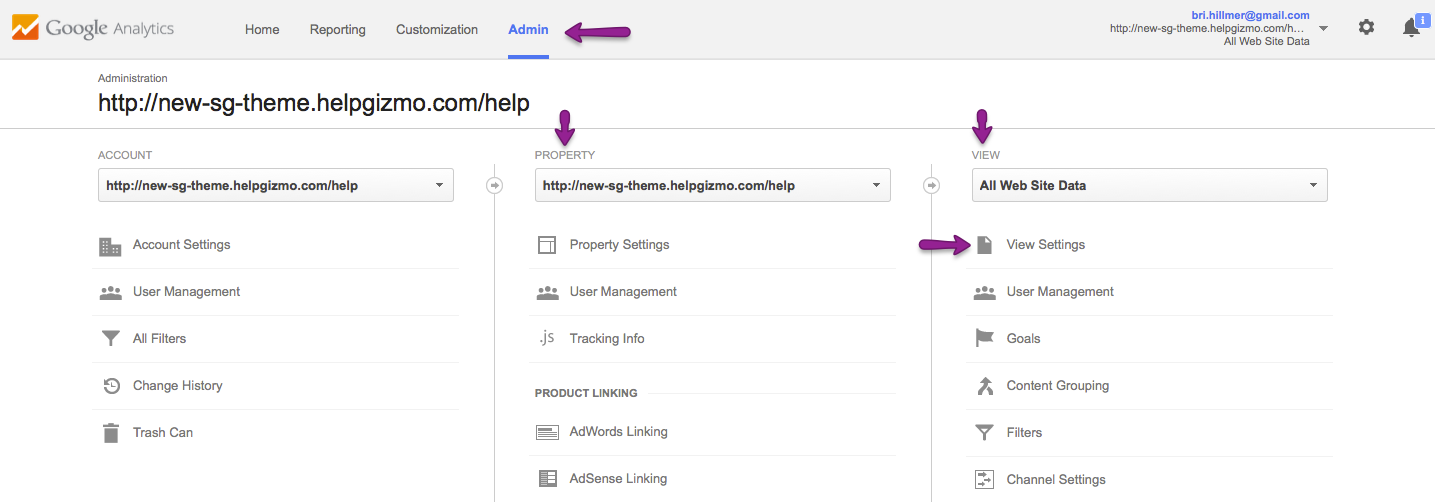Select the Admin tab
This screenshot has height=502, width=1435.
528,30
